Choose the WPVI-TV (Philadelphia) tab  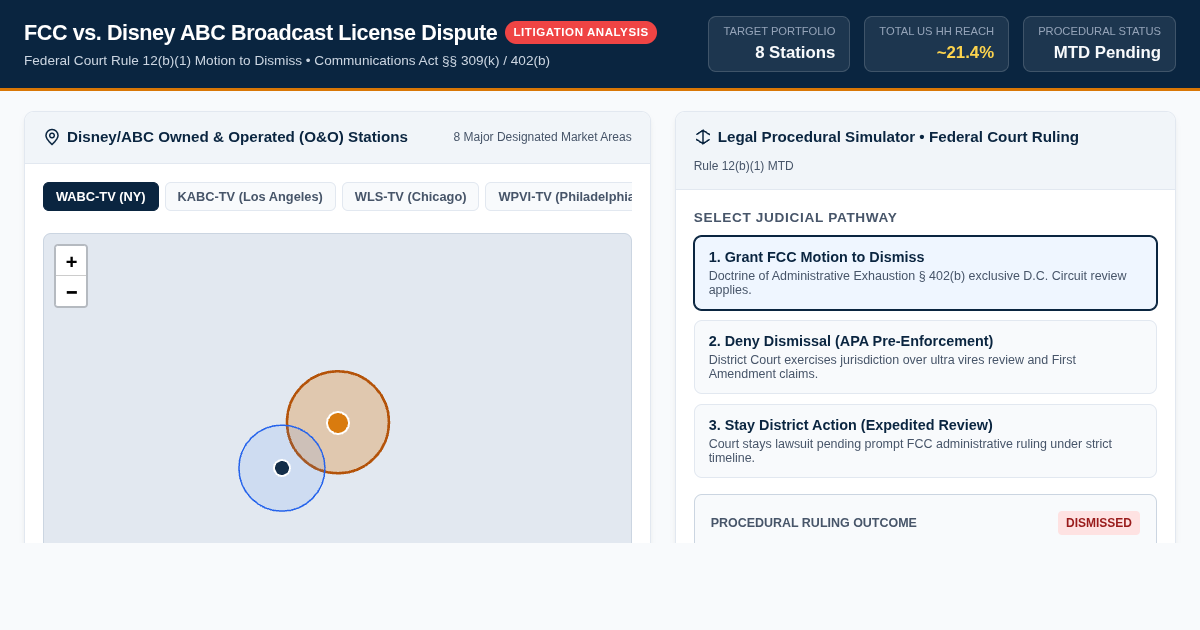click(x=558, y=196)
